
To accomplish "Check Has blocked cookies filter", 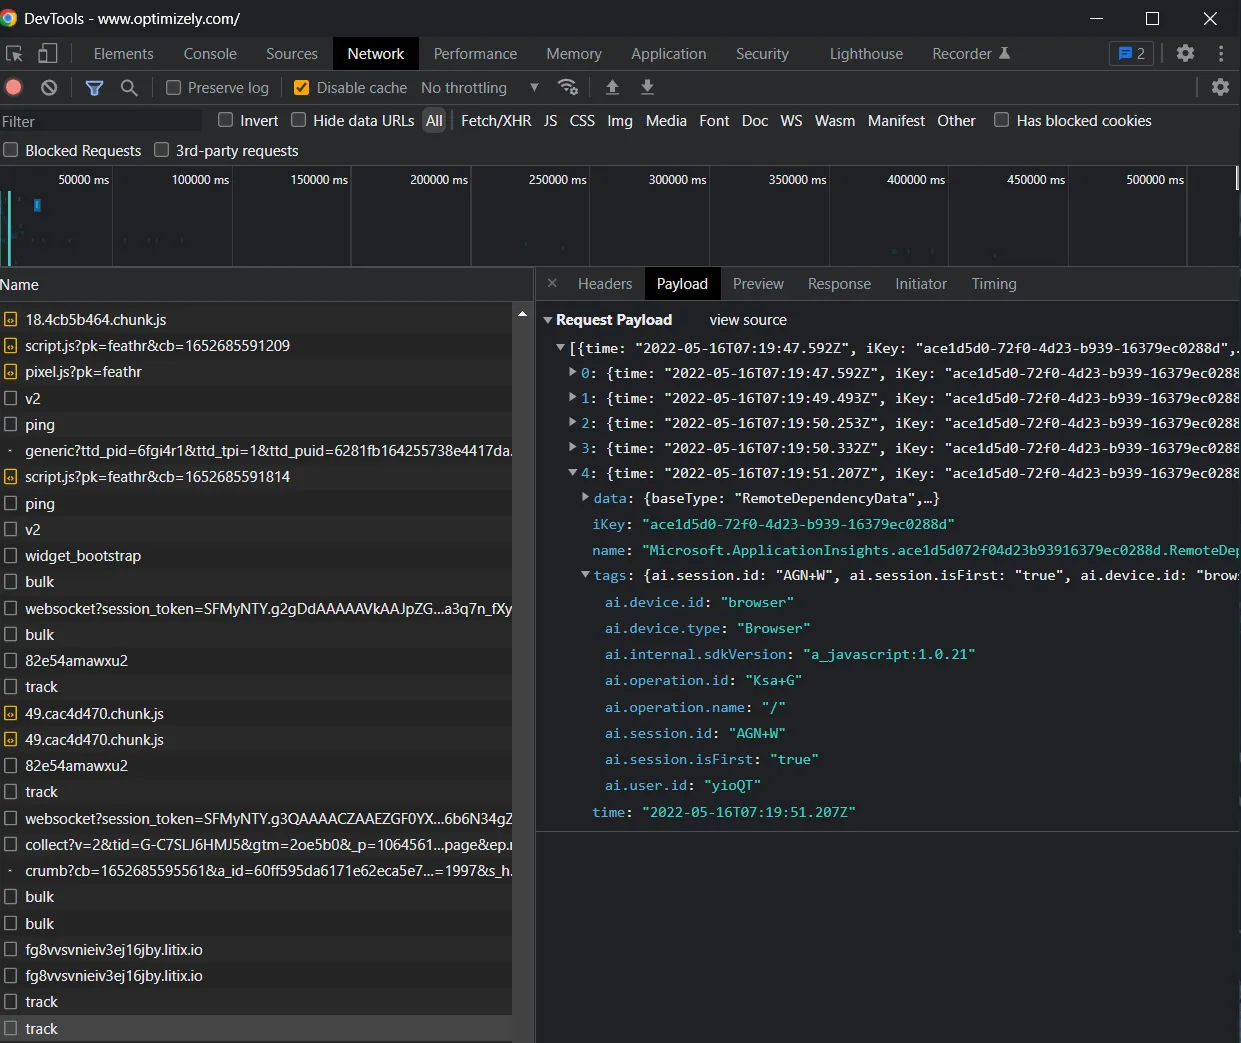I will pyautogui.click(x=1001, y=120).
